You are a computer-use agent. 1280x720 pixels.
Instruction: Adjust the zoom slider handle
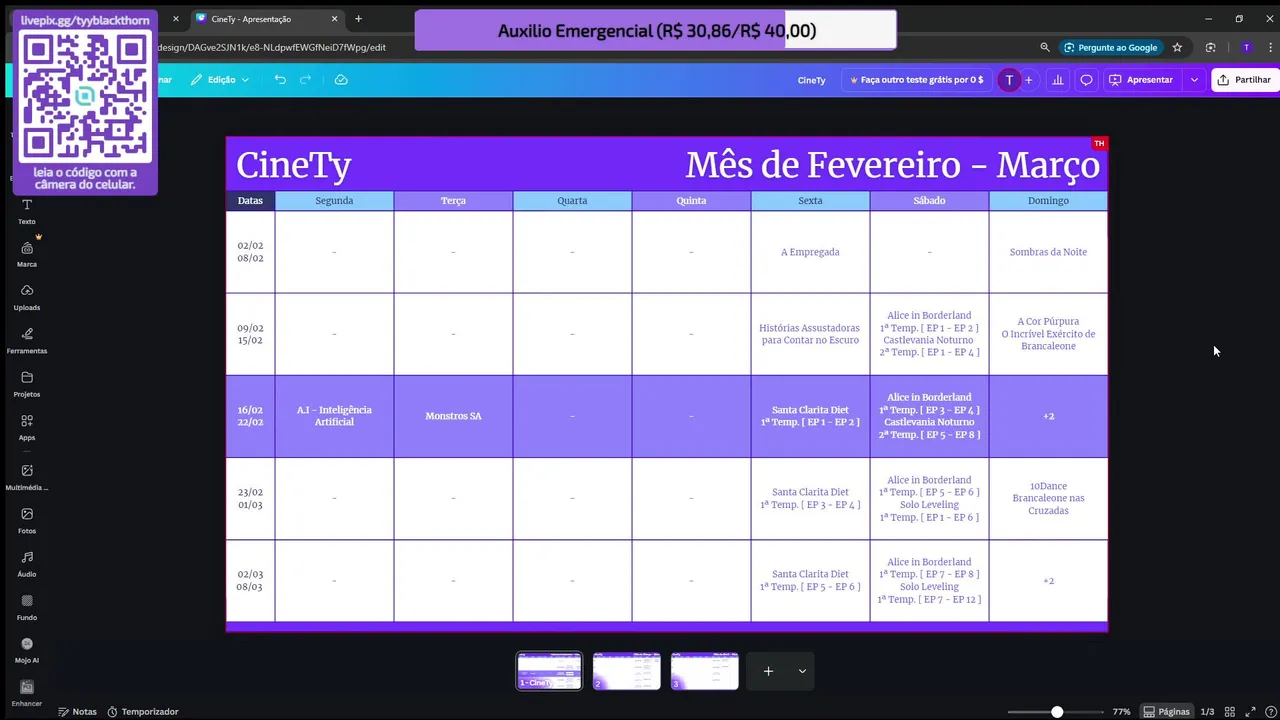(1057, 712)
